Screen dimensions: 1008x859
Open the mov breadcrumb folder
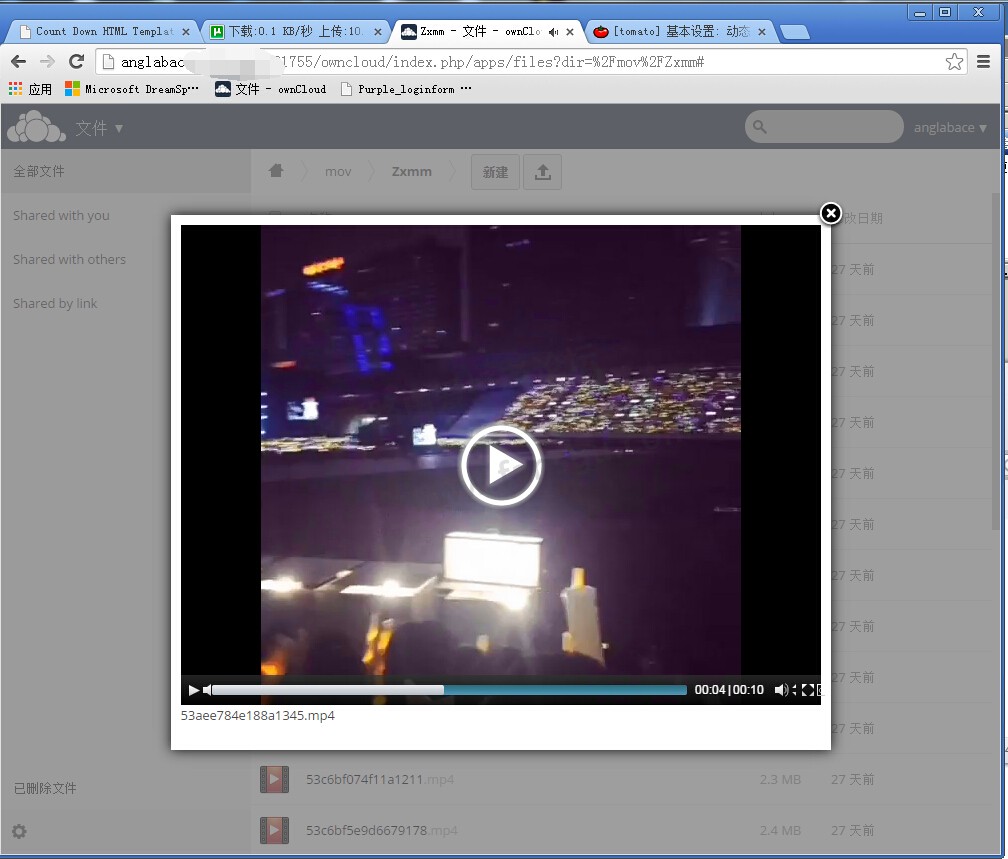(338, 172)
